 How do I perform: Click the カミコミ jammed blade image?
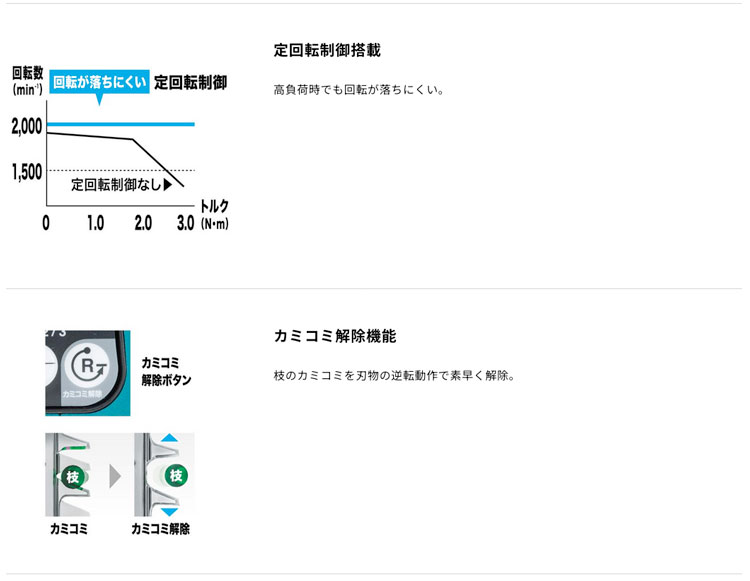[x=68, y=474]
